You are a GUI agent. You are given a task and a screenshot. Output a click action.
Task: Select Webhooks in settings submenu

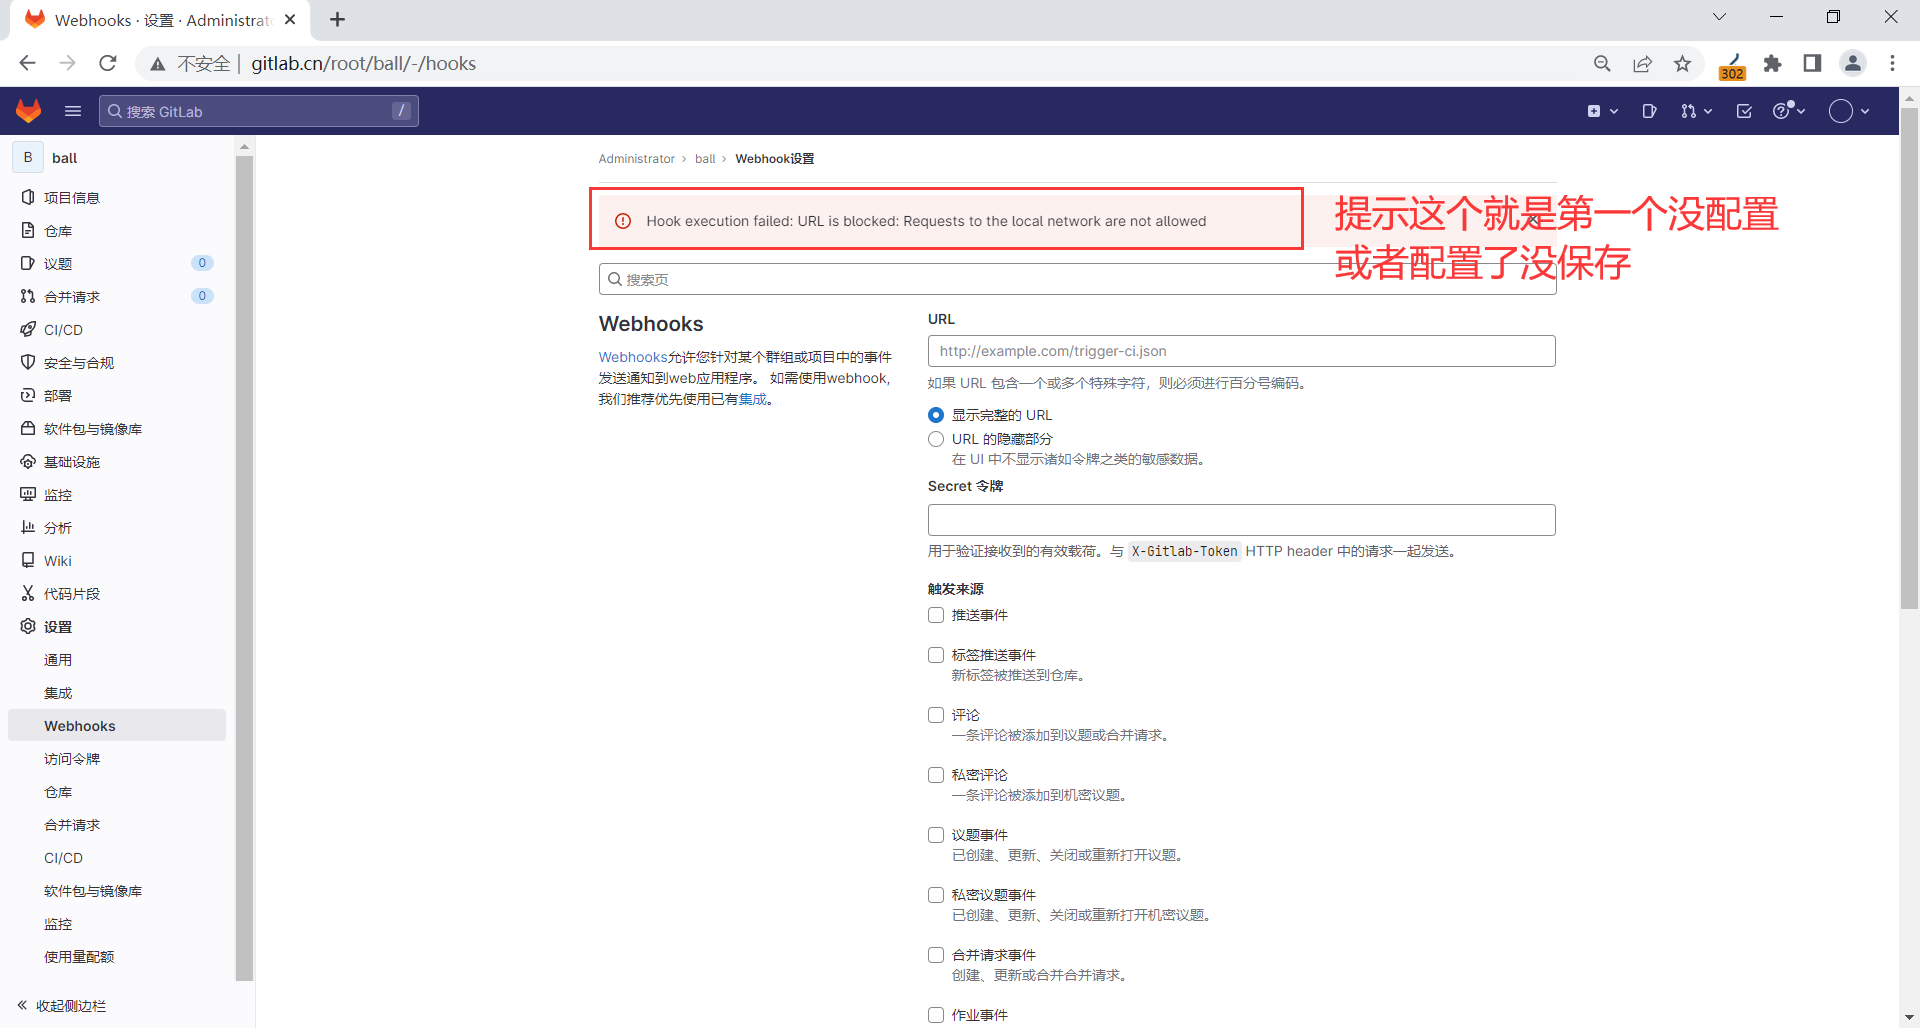pyautogui.click(x=117, y=726)
